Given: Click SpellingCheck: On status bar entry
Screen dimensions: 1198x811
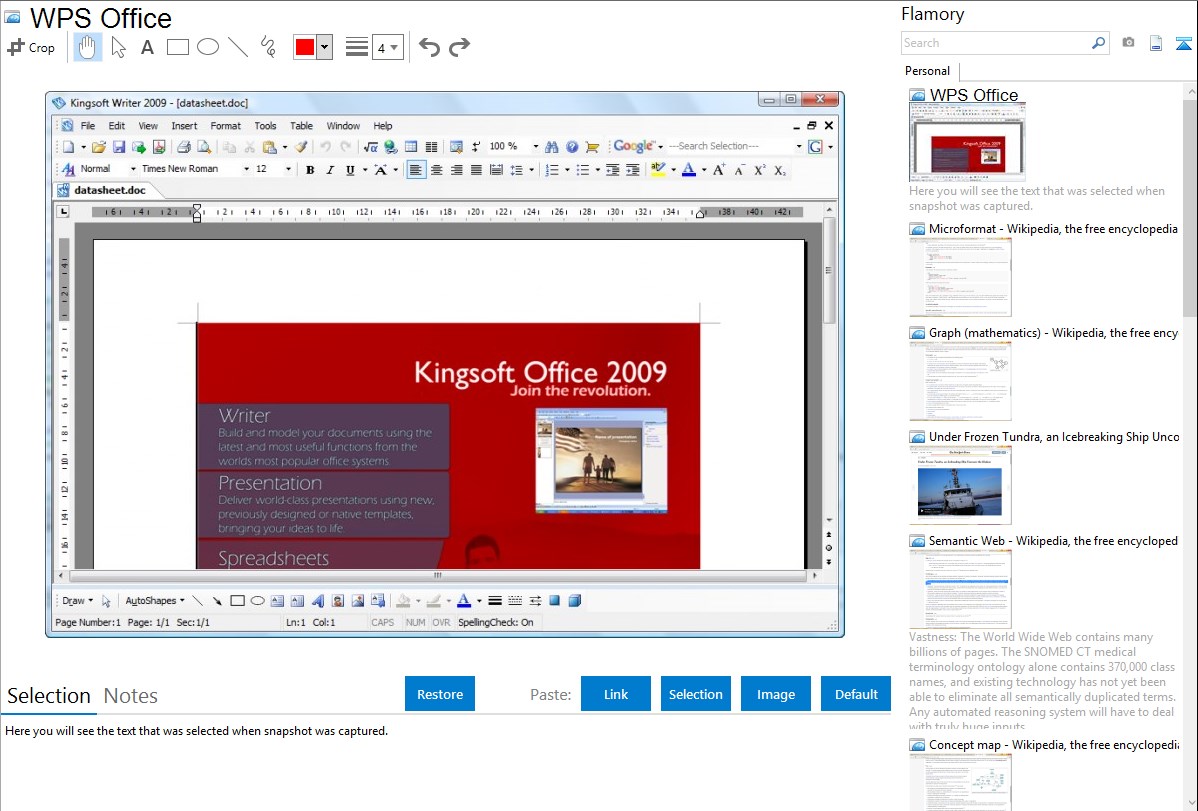Looking at the screenshot, I should tap(496, 622).
